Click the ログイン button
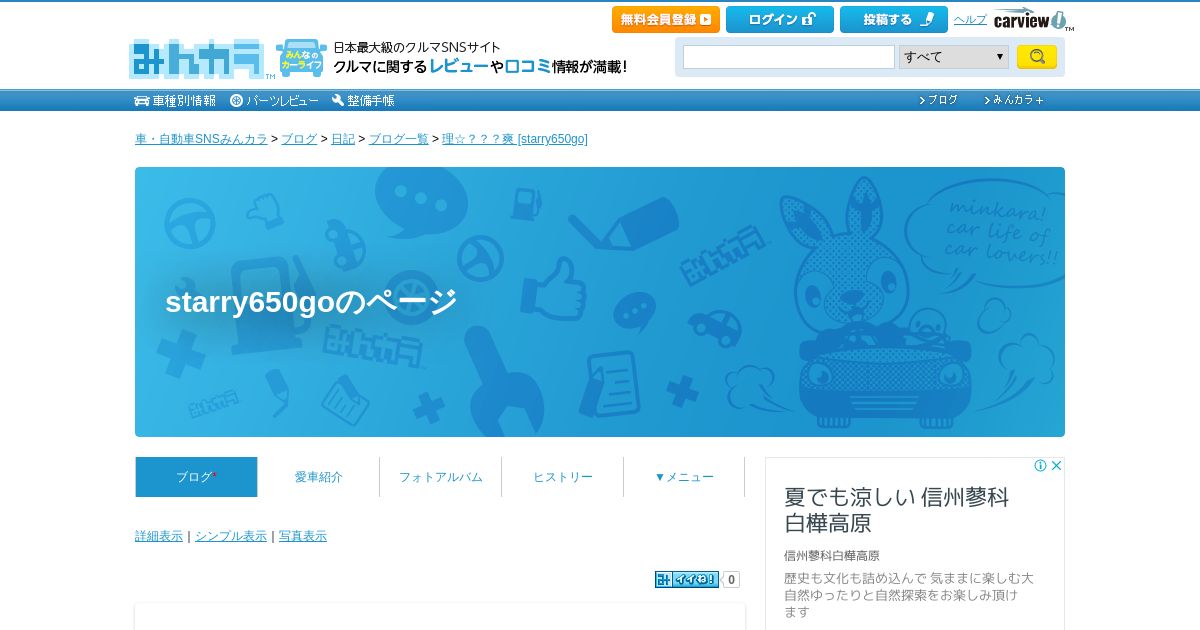The width and height of the screenshot is (1200, 630). pos(780,19)
